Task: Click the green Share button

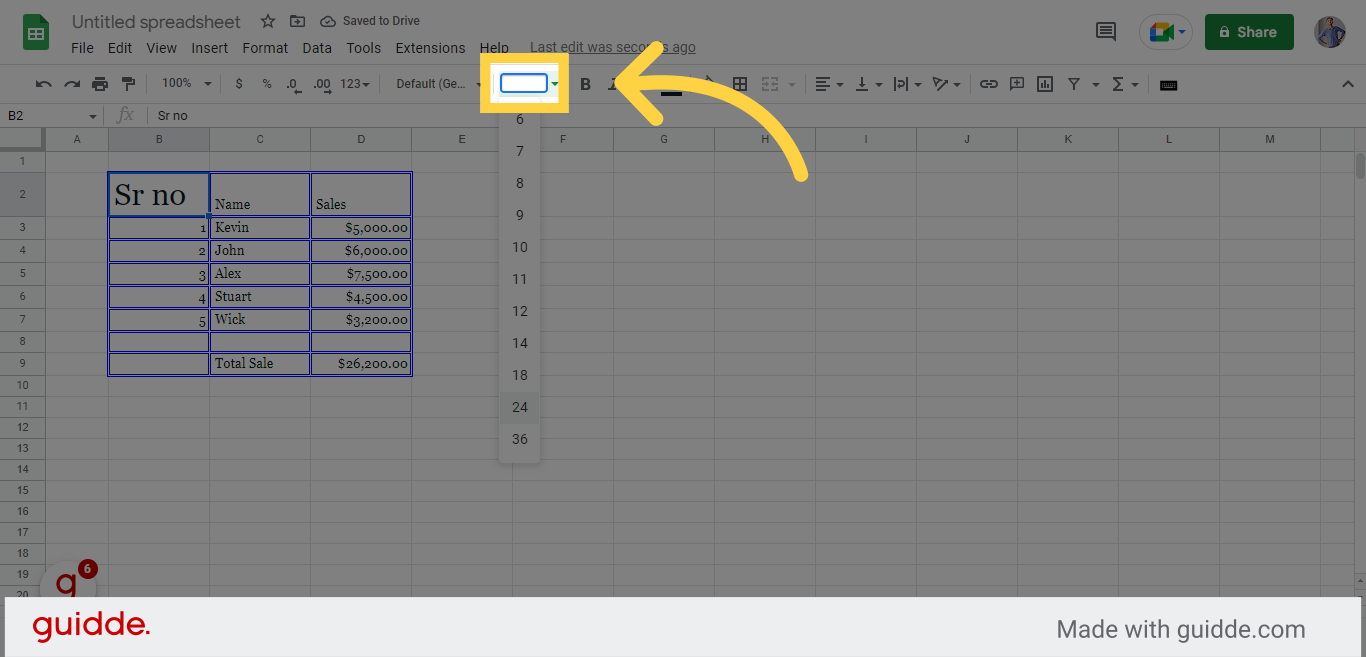Action: click(1248, 32)
